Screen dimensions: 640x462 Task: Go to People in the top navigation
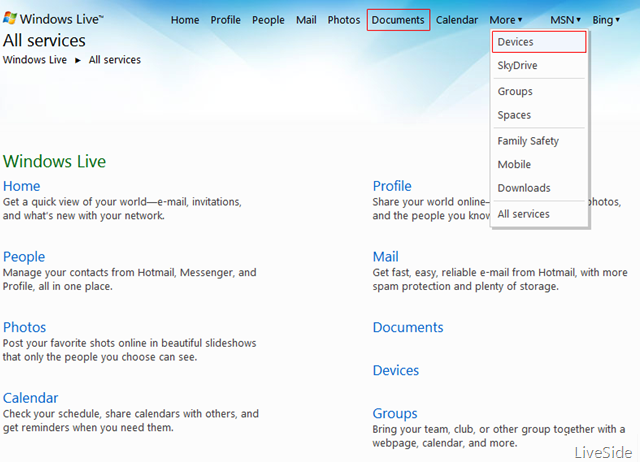268,20
